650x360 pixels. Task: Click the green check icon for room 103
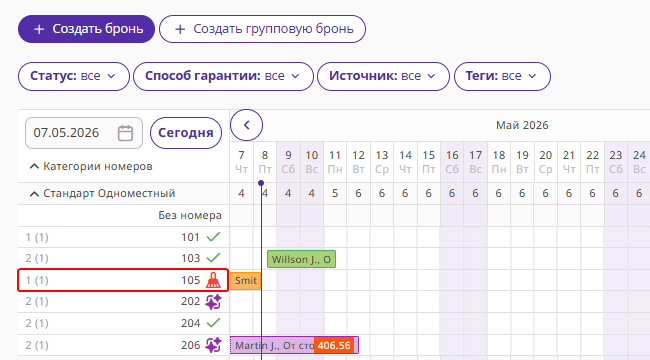213,258
